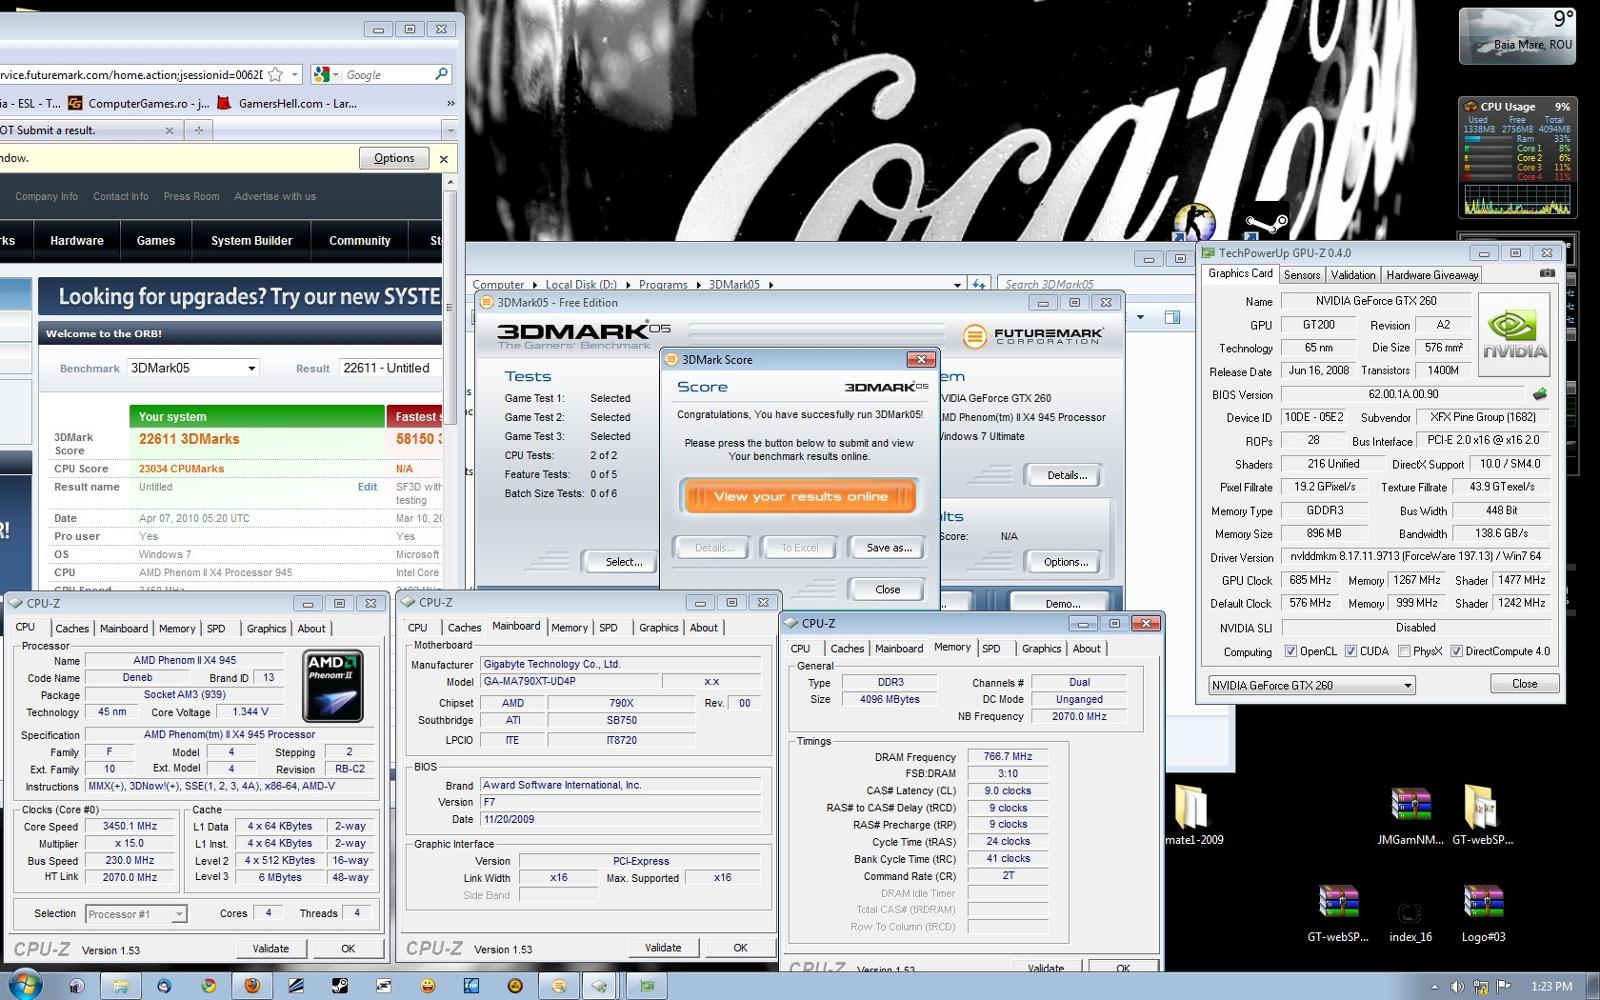Toggle the Explorer preview pane icon
Image resolution: width=1600 pixels, height=1000 pixels.
[x=1172, y=317]
